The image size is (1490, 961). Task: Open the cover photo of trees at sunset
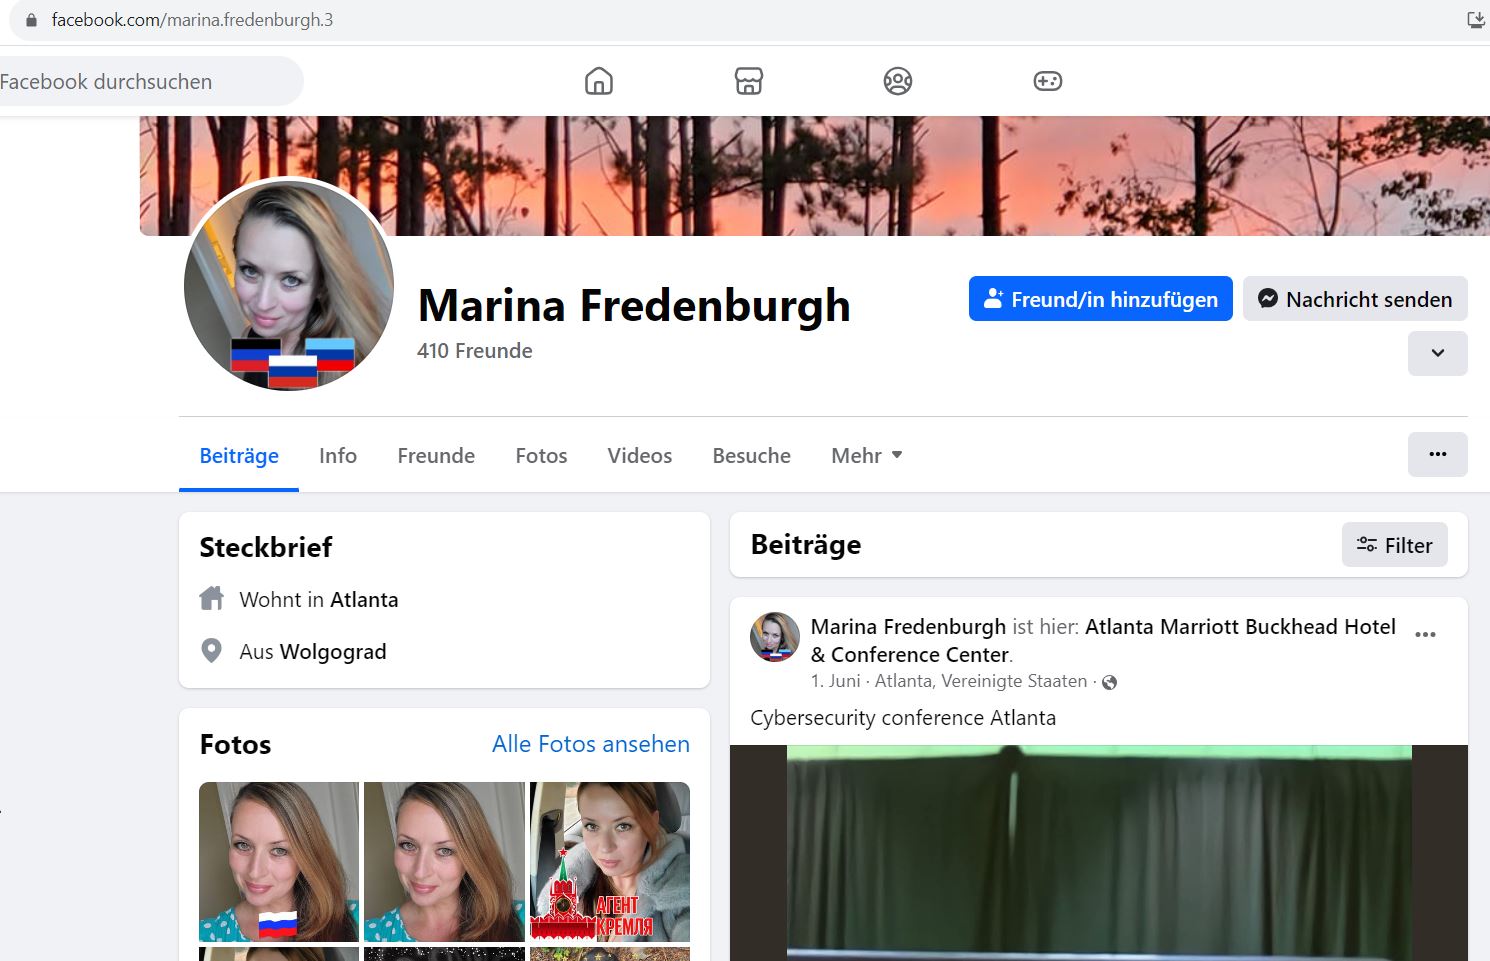tap(814, 176)
